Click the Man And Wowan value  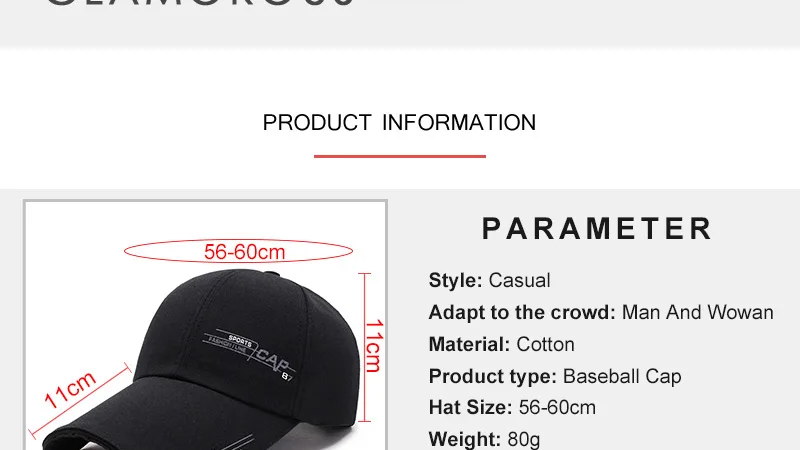[x=697, y=312]
